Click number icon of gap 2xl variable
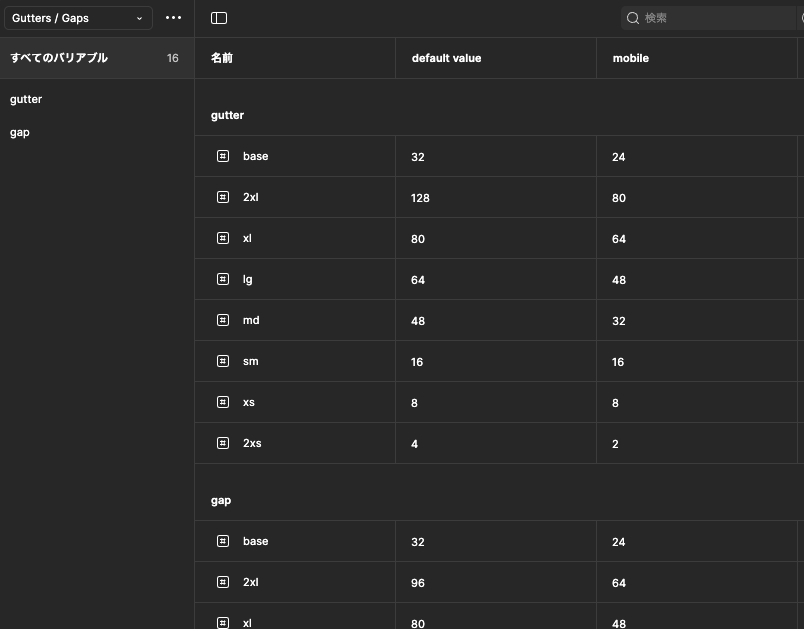Viewport: 804px width, 629px height. pos(223,582)
